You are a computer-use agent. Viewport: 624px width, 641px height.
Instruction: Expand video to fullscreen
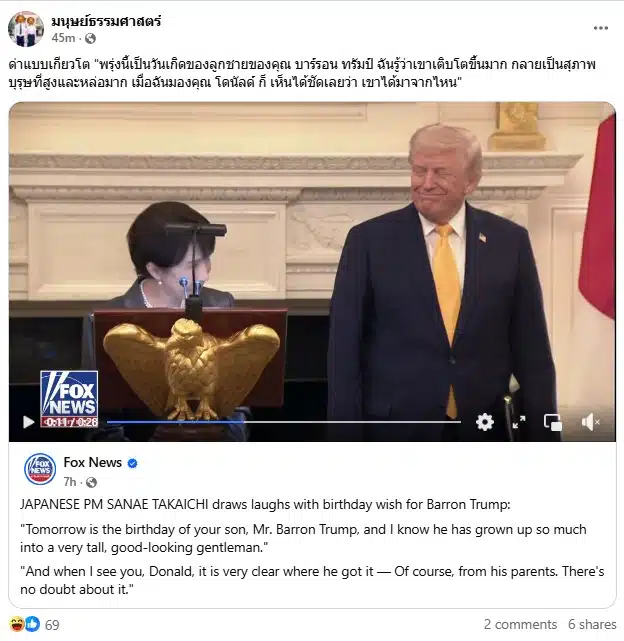pyautogui.click(x=519, y=422)
